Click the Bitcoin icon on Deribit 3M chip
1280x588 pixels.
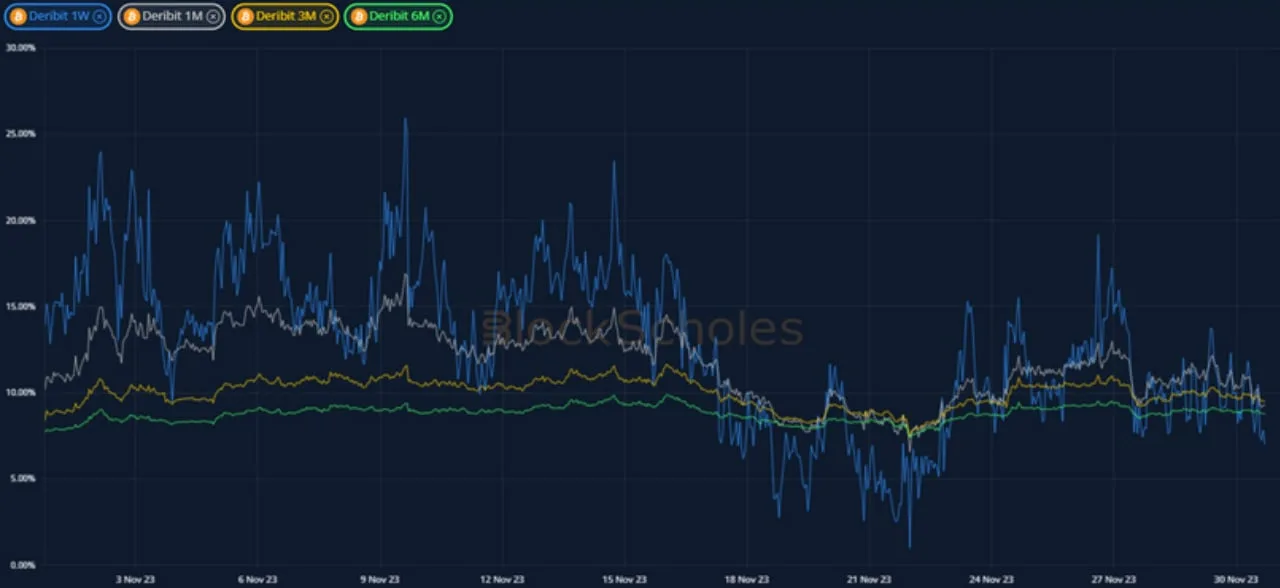[245, 16]
